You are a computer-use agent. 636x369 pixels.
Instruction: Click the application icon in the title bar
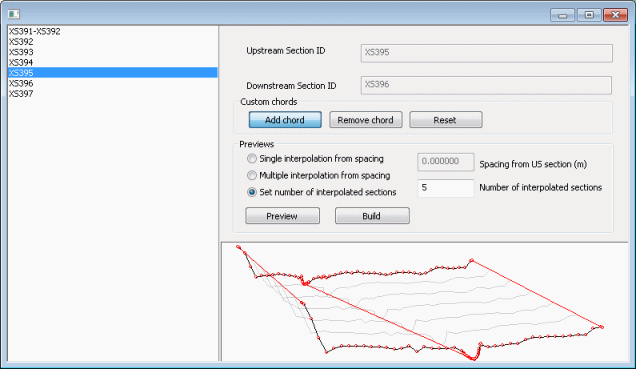pyautogui.click(x=14, y=15)
